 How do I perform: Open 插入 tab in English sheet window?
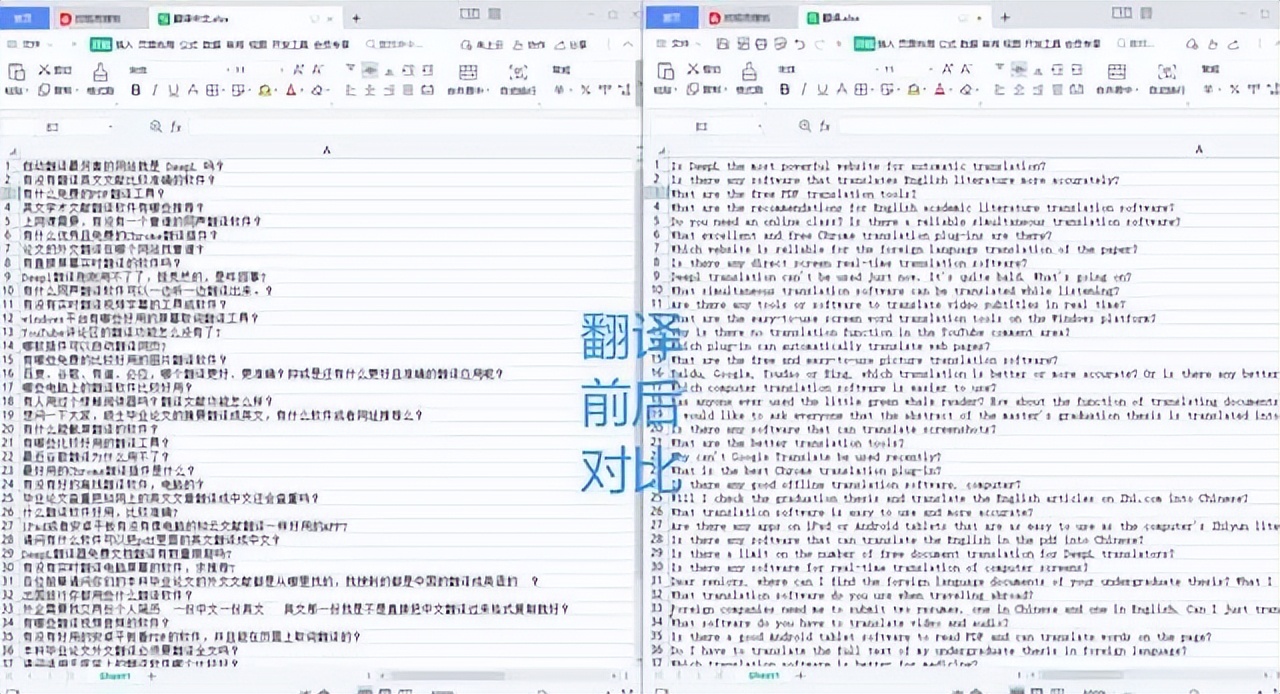coord(885,44)
